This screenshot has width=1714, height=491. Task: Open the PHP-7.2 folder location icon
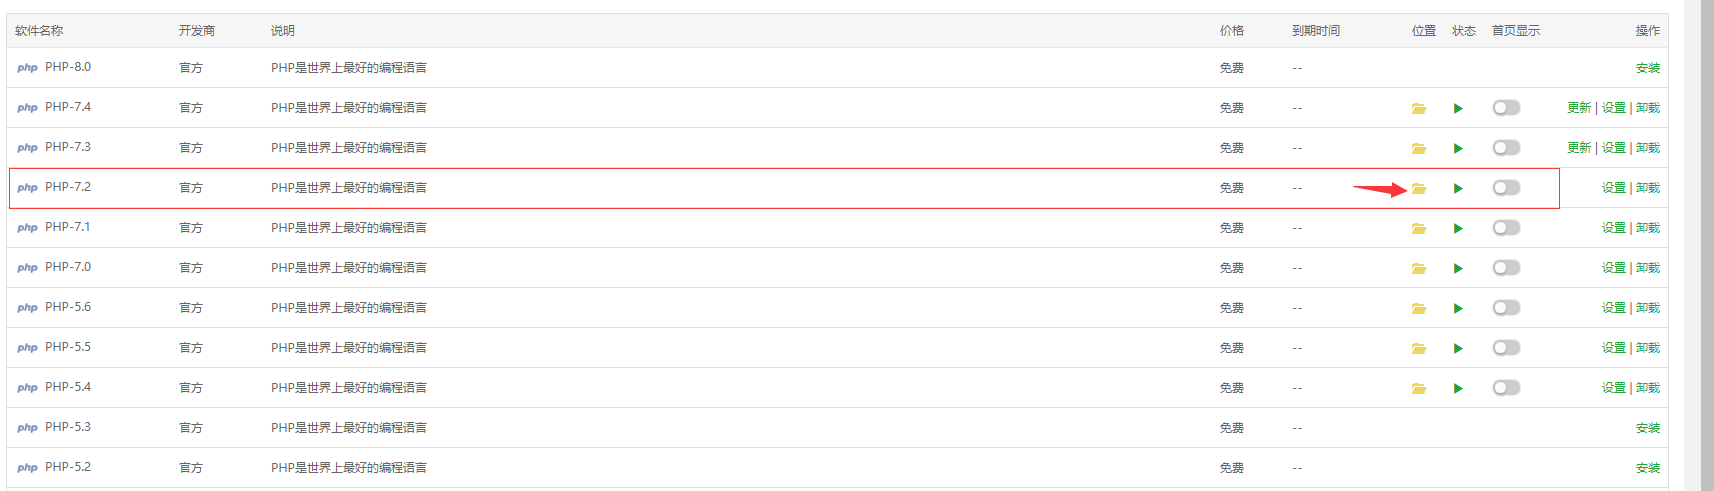(1418, 188)
